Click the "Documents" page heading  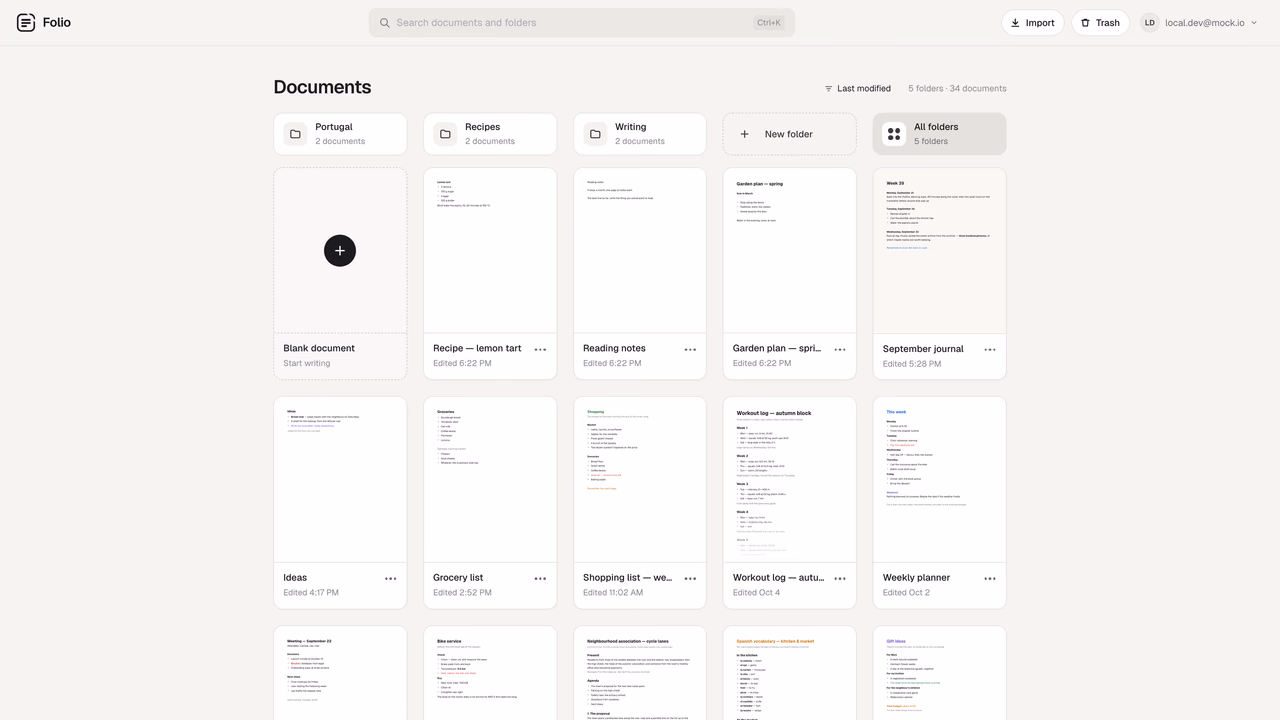tap(322, 87)
